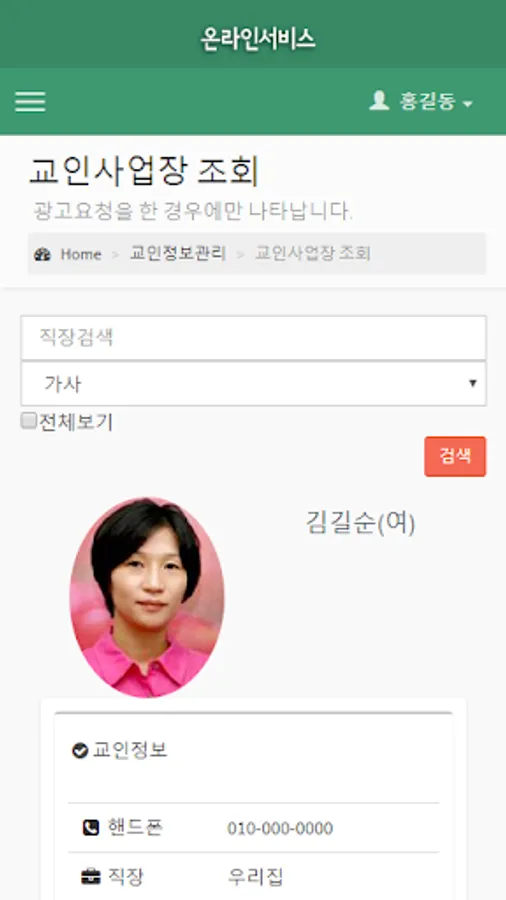This screenshot has width=506, height=900.
Task: Select the 교인사업장 조회 breadcrumb item
Action: click(313, 253)
